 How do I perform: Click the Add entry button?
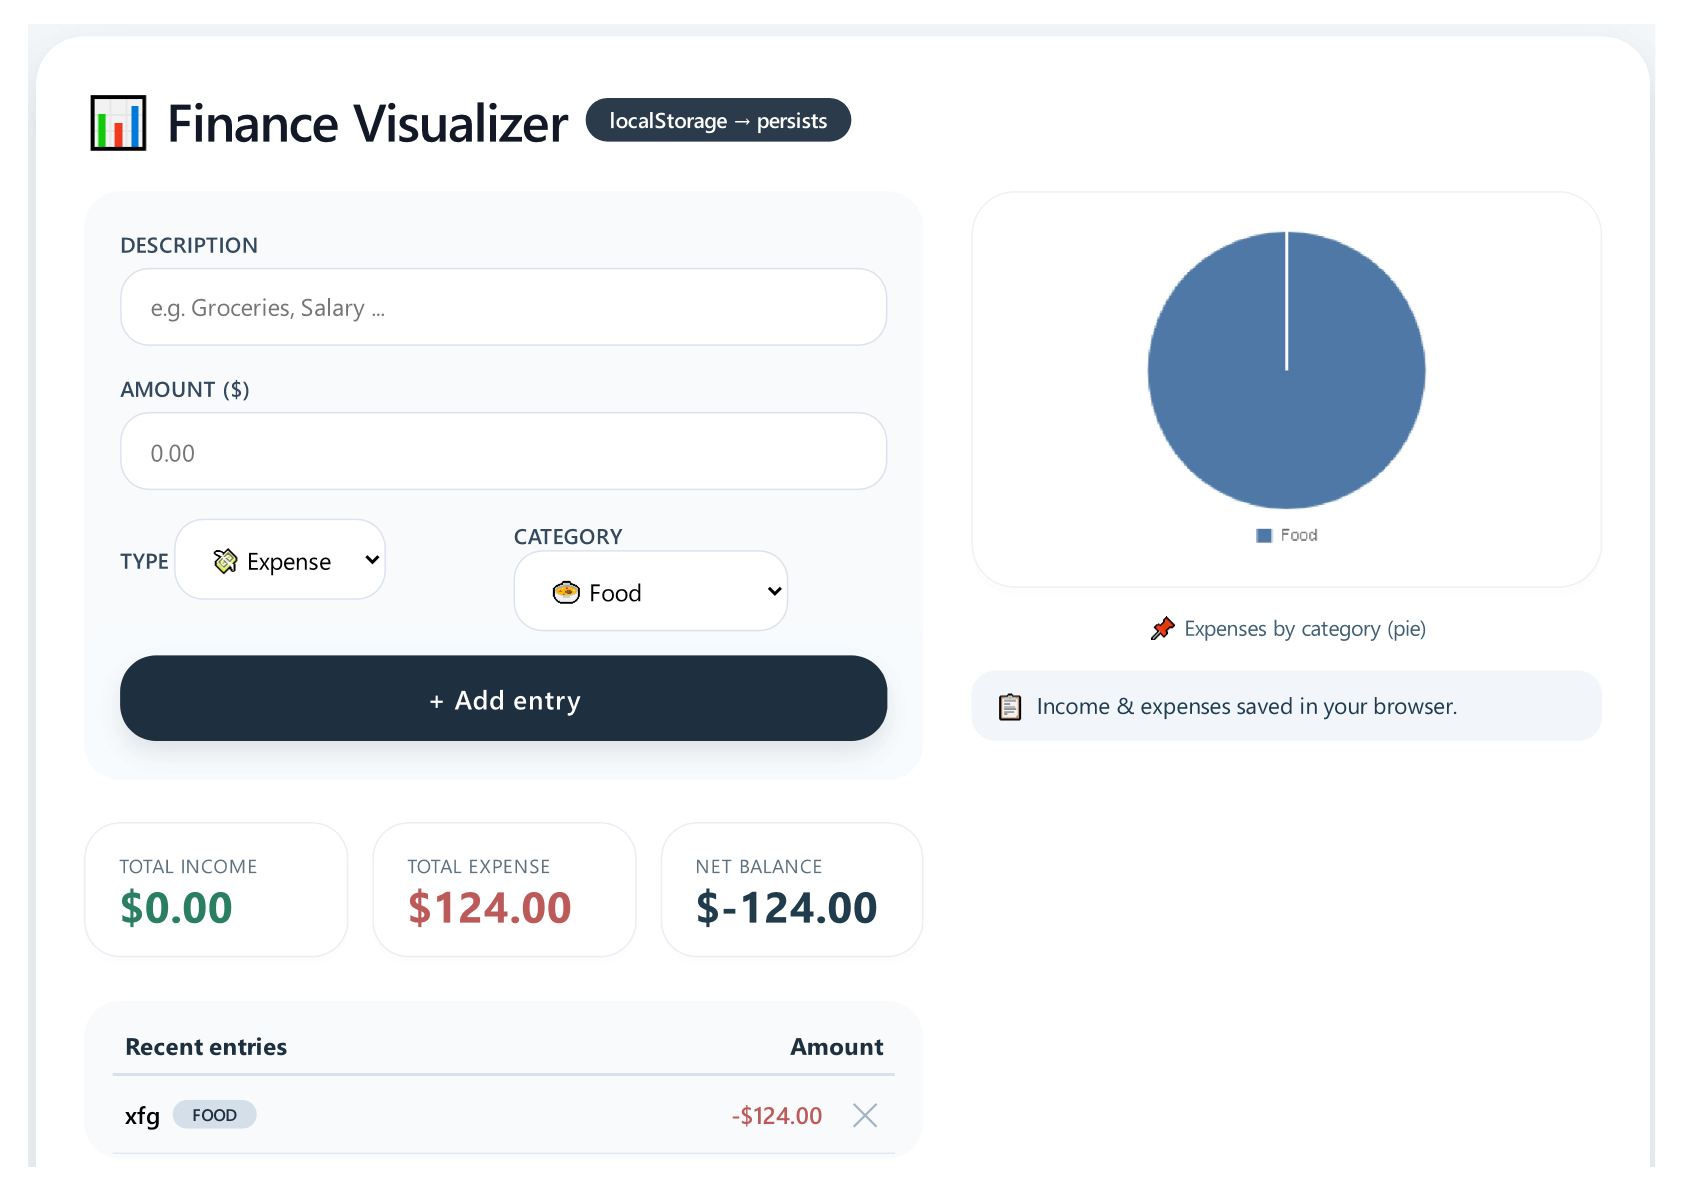[503, 698]
